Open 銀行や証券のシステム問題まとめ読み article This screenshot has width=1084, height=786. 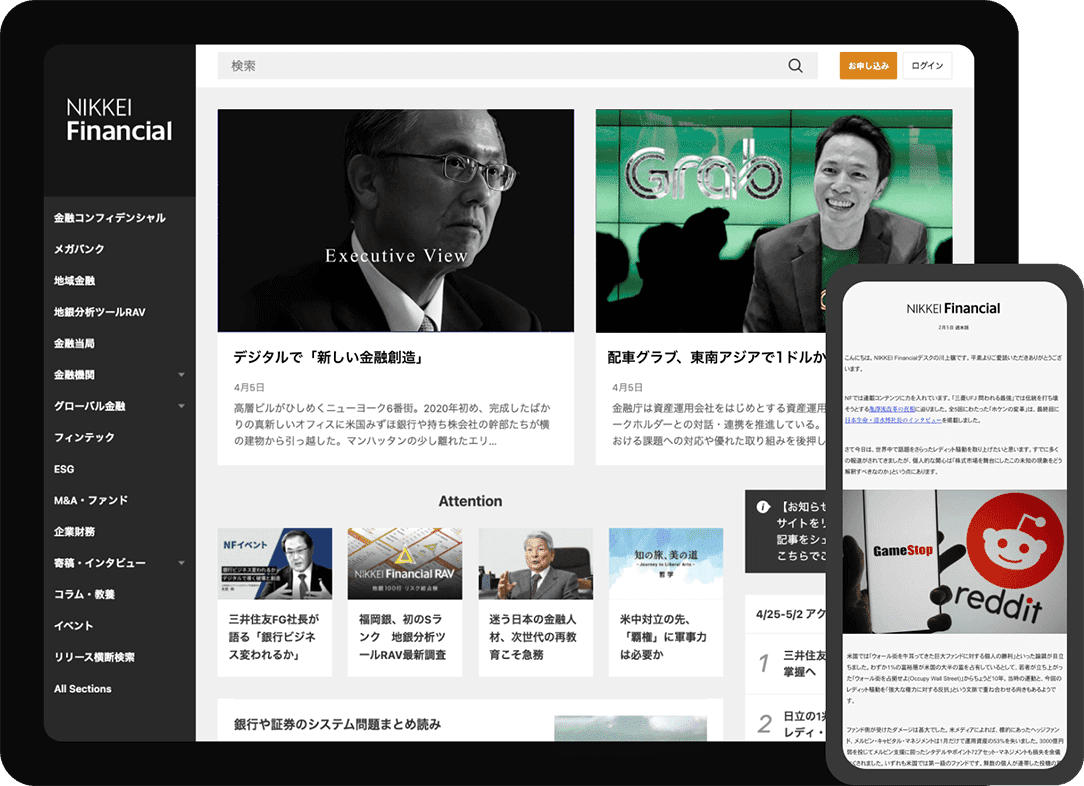tap(337, 724)
